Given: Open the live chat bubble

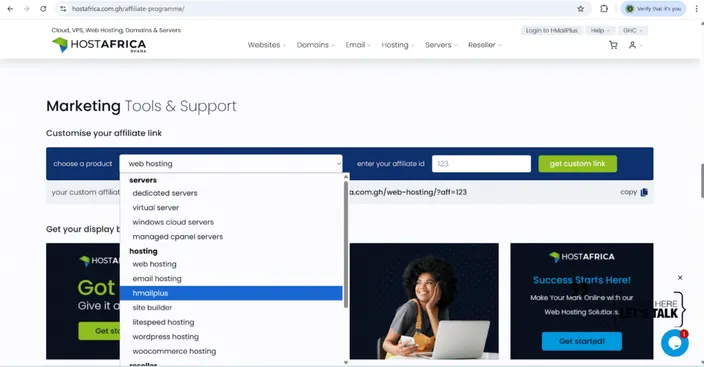Looking at the screenshot, I should tap(674, 343).
